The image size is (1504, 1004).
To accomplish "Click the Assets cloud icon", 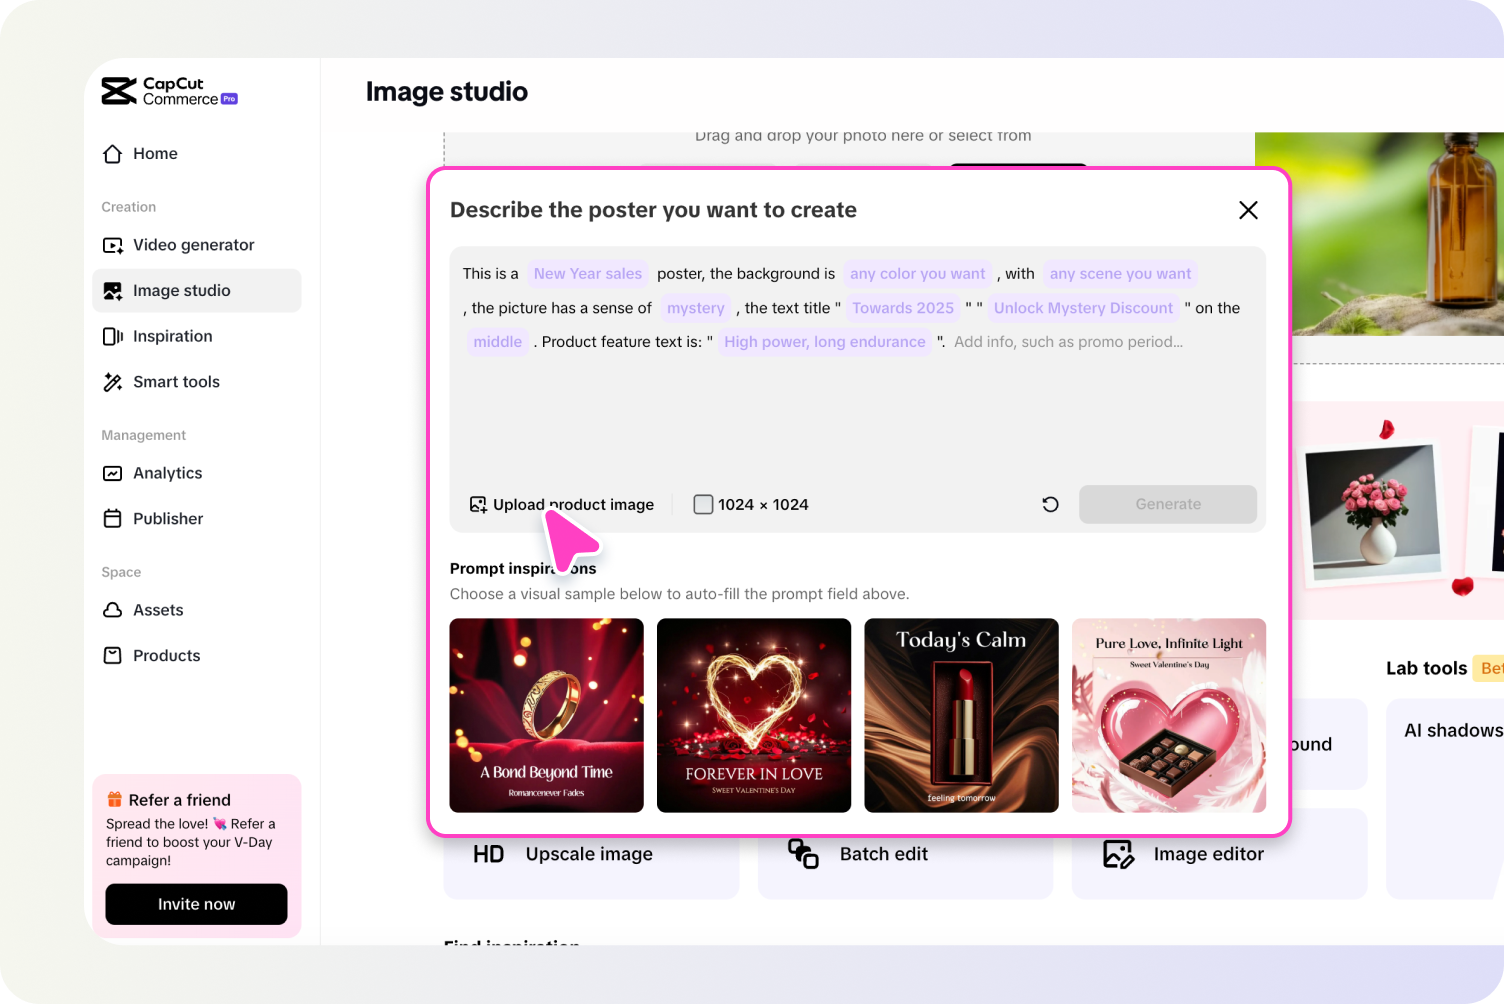I will point(113,610).
